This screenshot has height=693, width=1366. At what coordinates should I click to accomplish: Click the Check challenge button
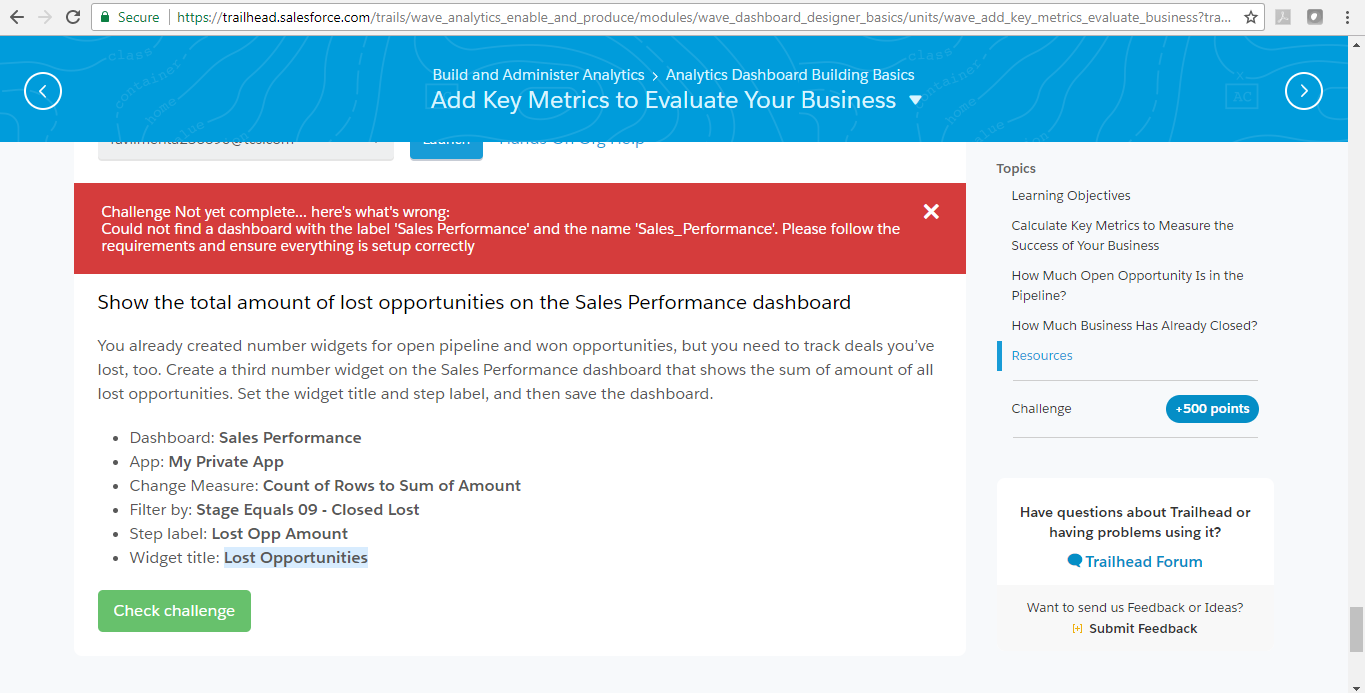click(x=174, y=610)
